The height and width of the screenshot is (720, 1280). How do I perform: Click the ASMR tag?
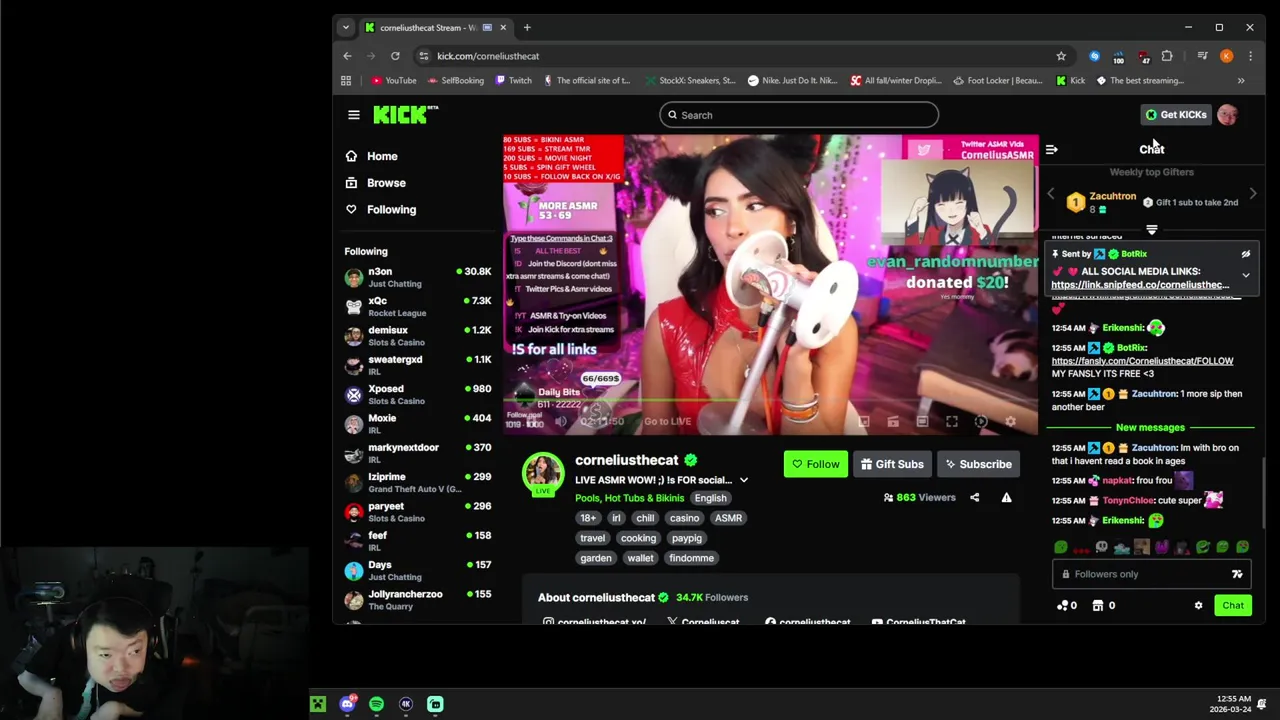pos(728,518)
